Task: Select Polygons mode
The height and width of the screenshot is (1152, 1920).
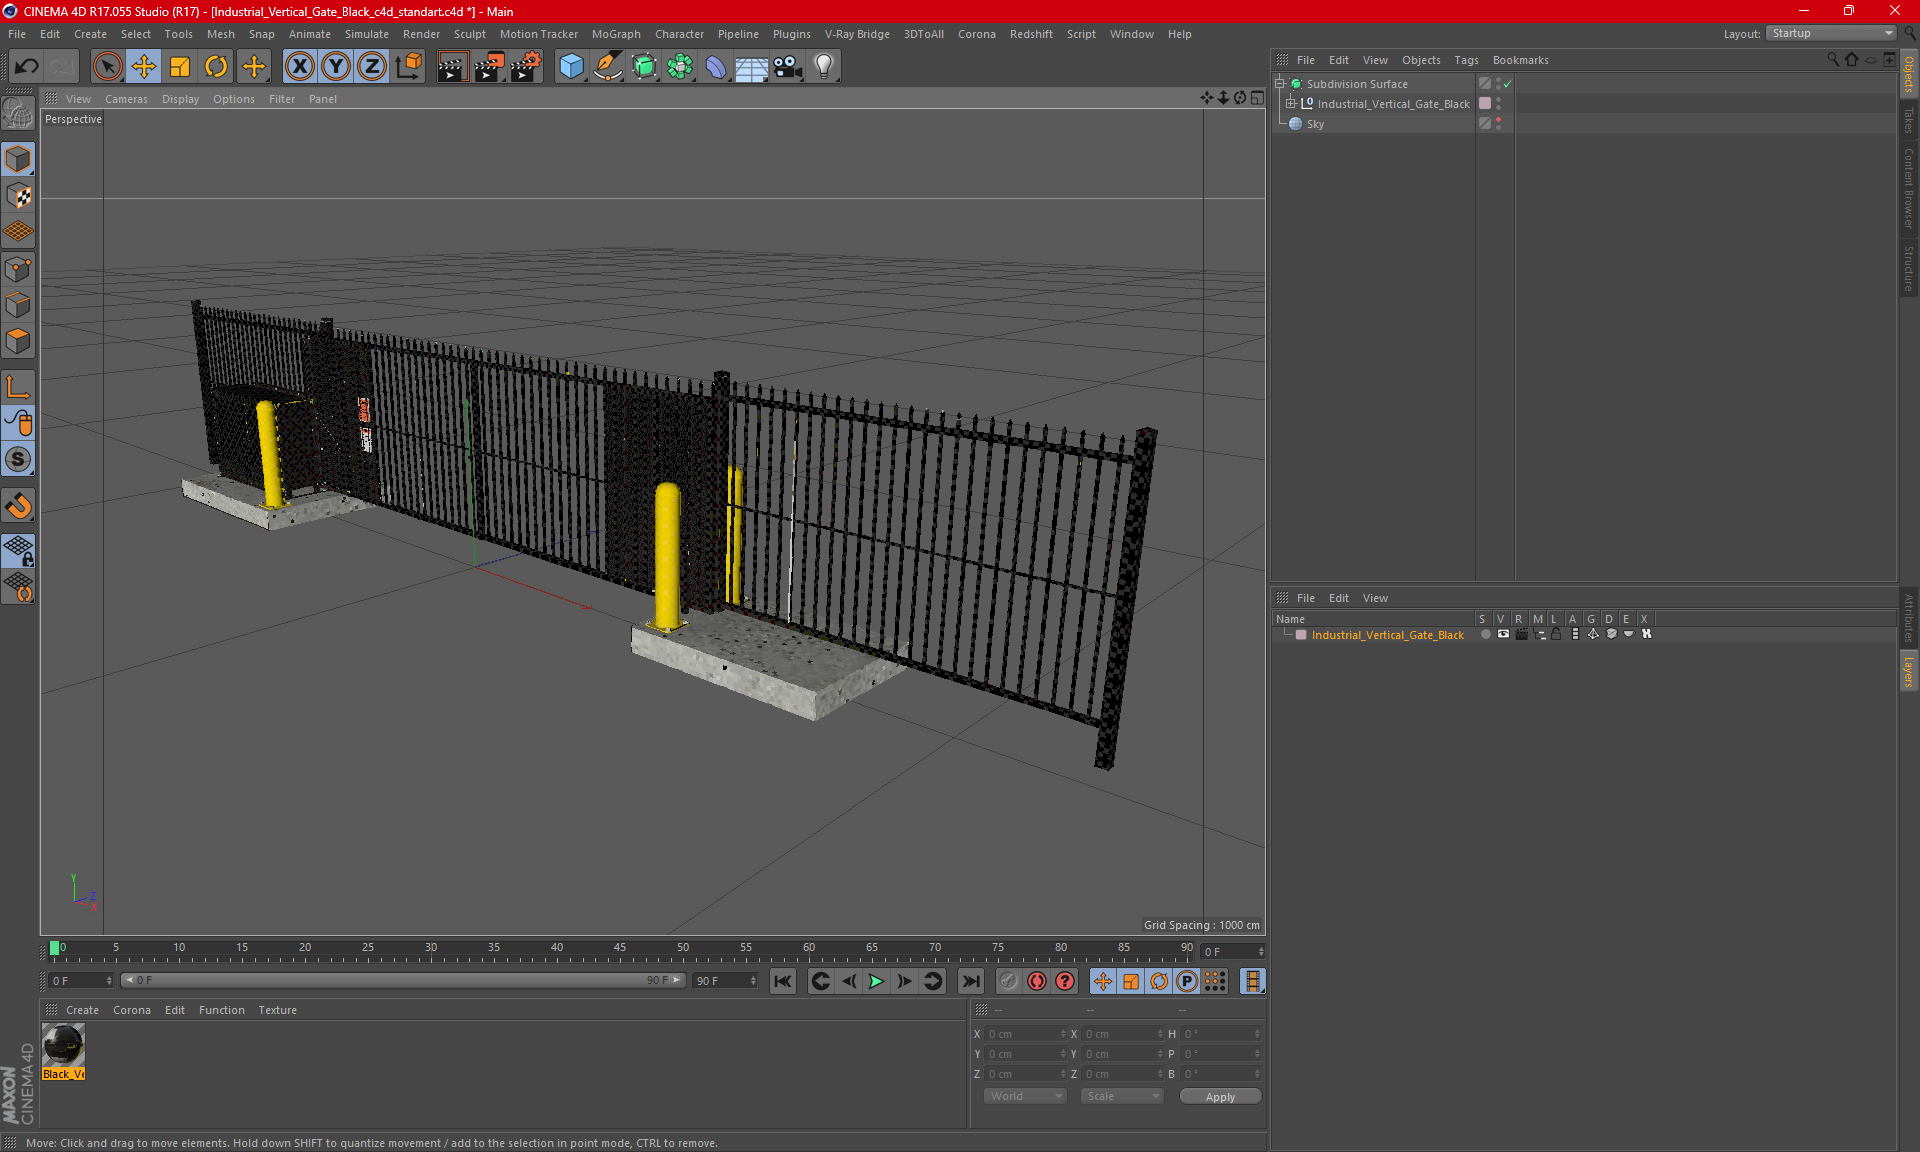Action: [x=18, y=341]
